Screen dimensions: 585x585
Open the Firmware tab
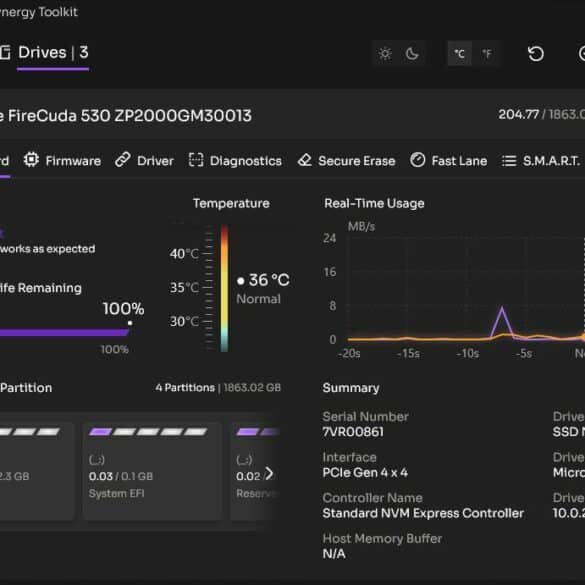tap(62, 160)
